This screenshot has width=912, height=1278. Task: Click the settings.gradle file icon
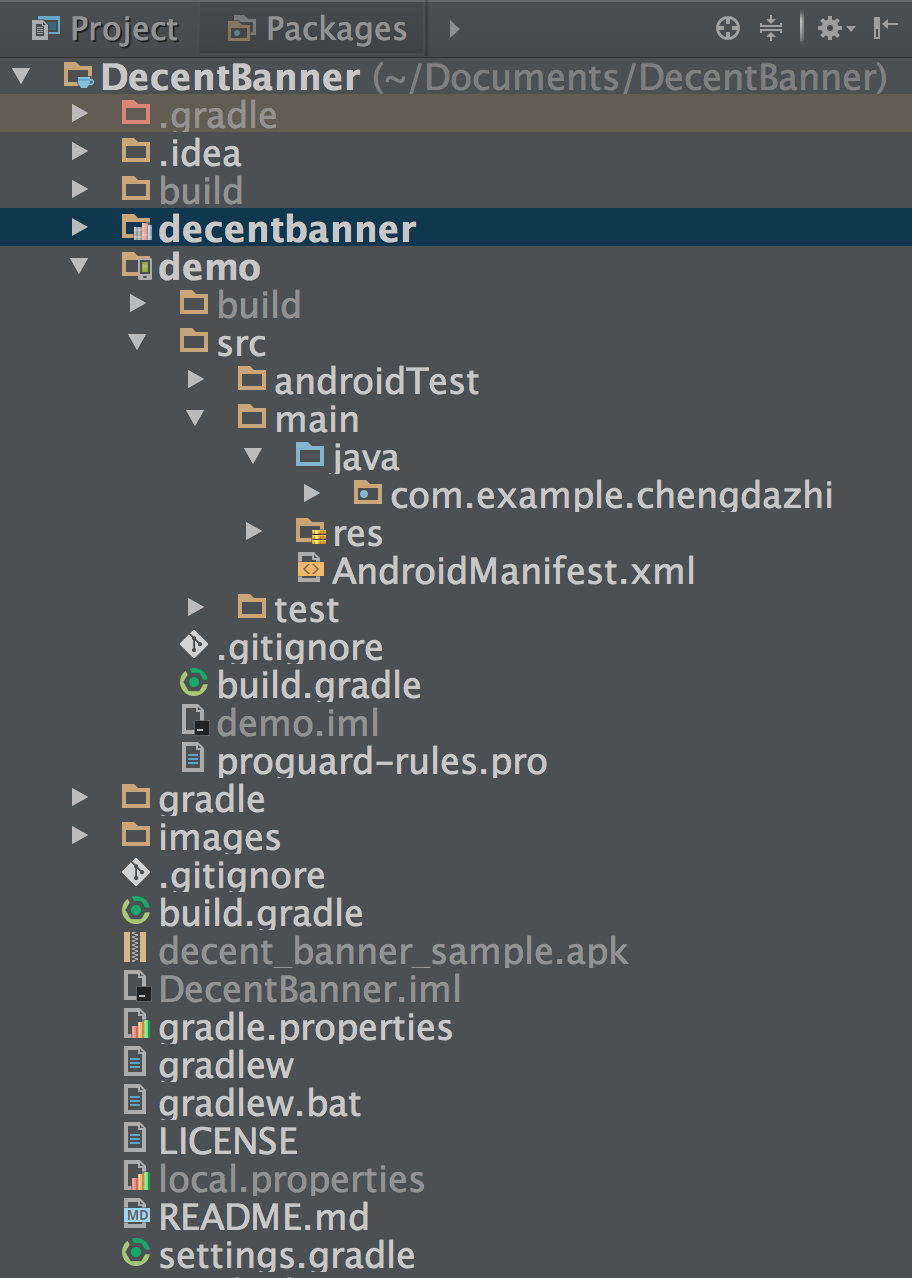pos(135,1254)
